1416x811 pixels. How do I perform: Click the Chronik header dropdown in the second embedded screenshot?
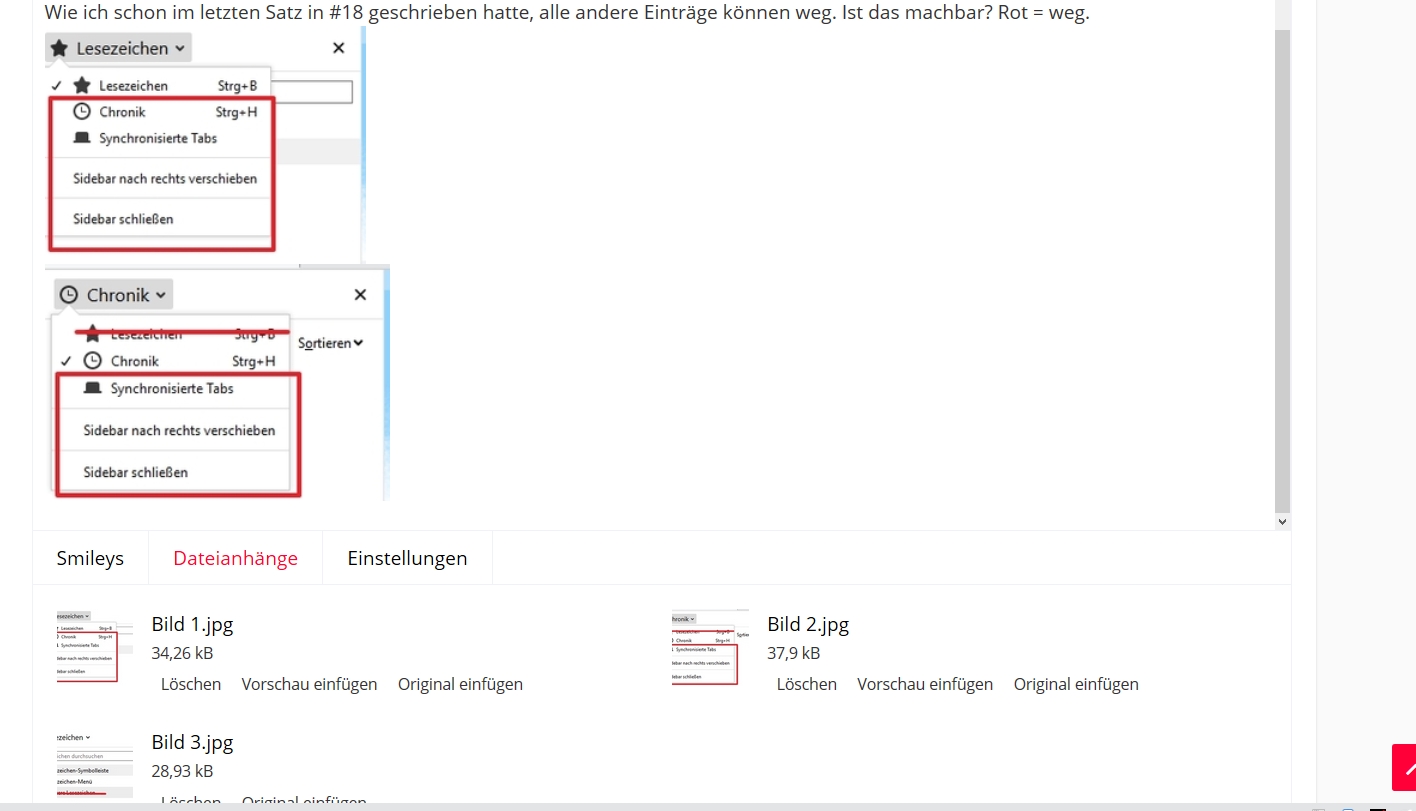(114, 295)
